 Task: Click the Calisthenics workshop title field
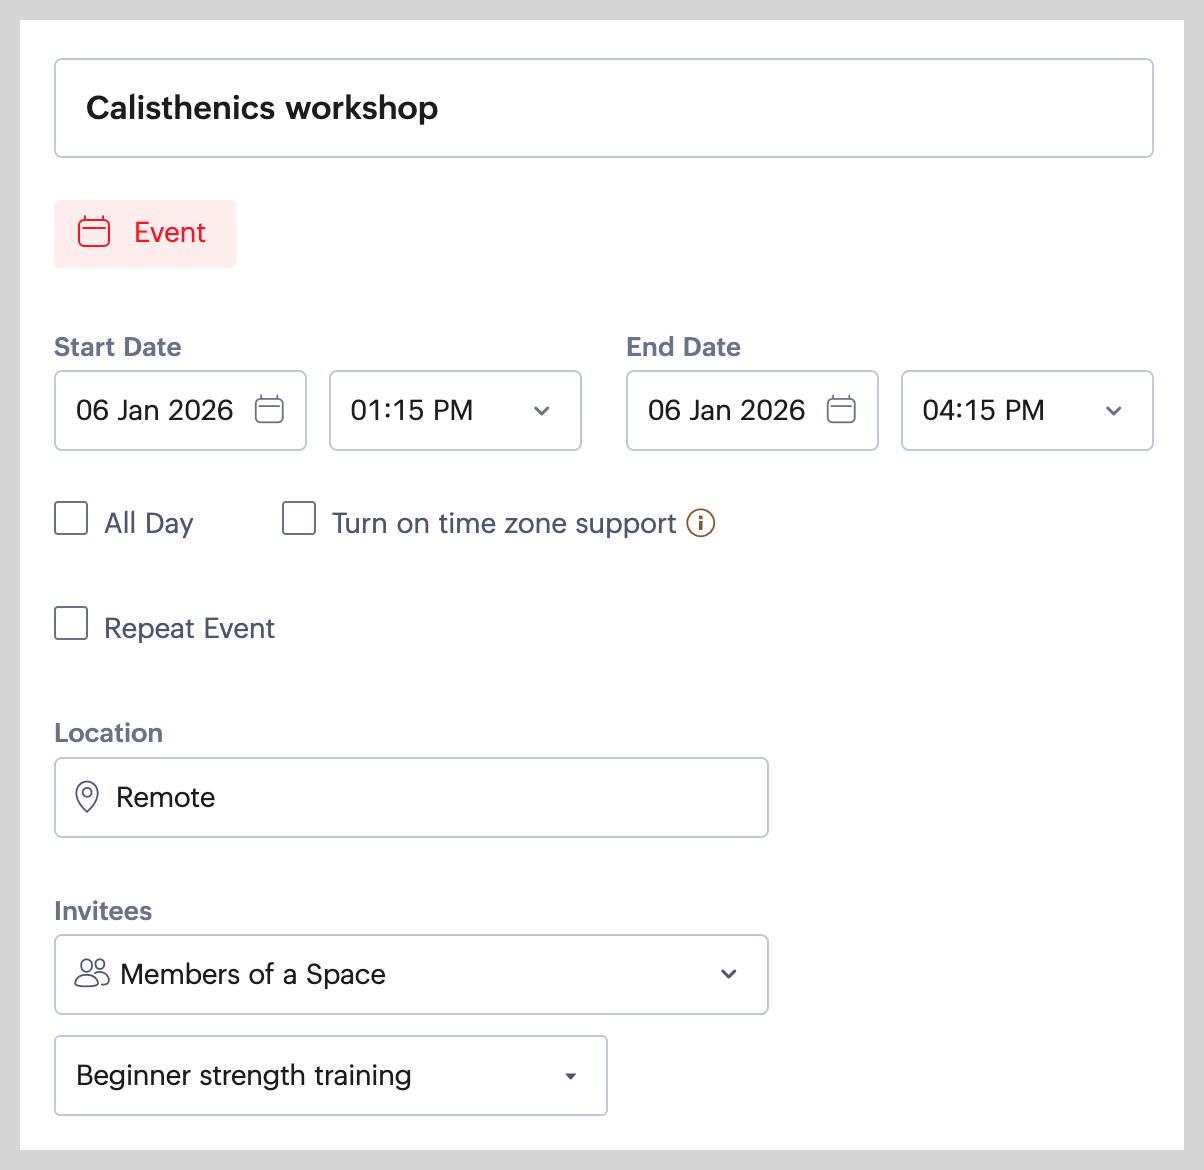pyautogui.click(x=603, y=108)
